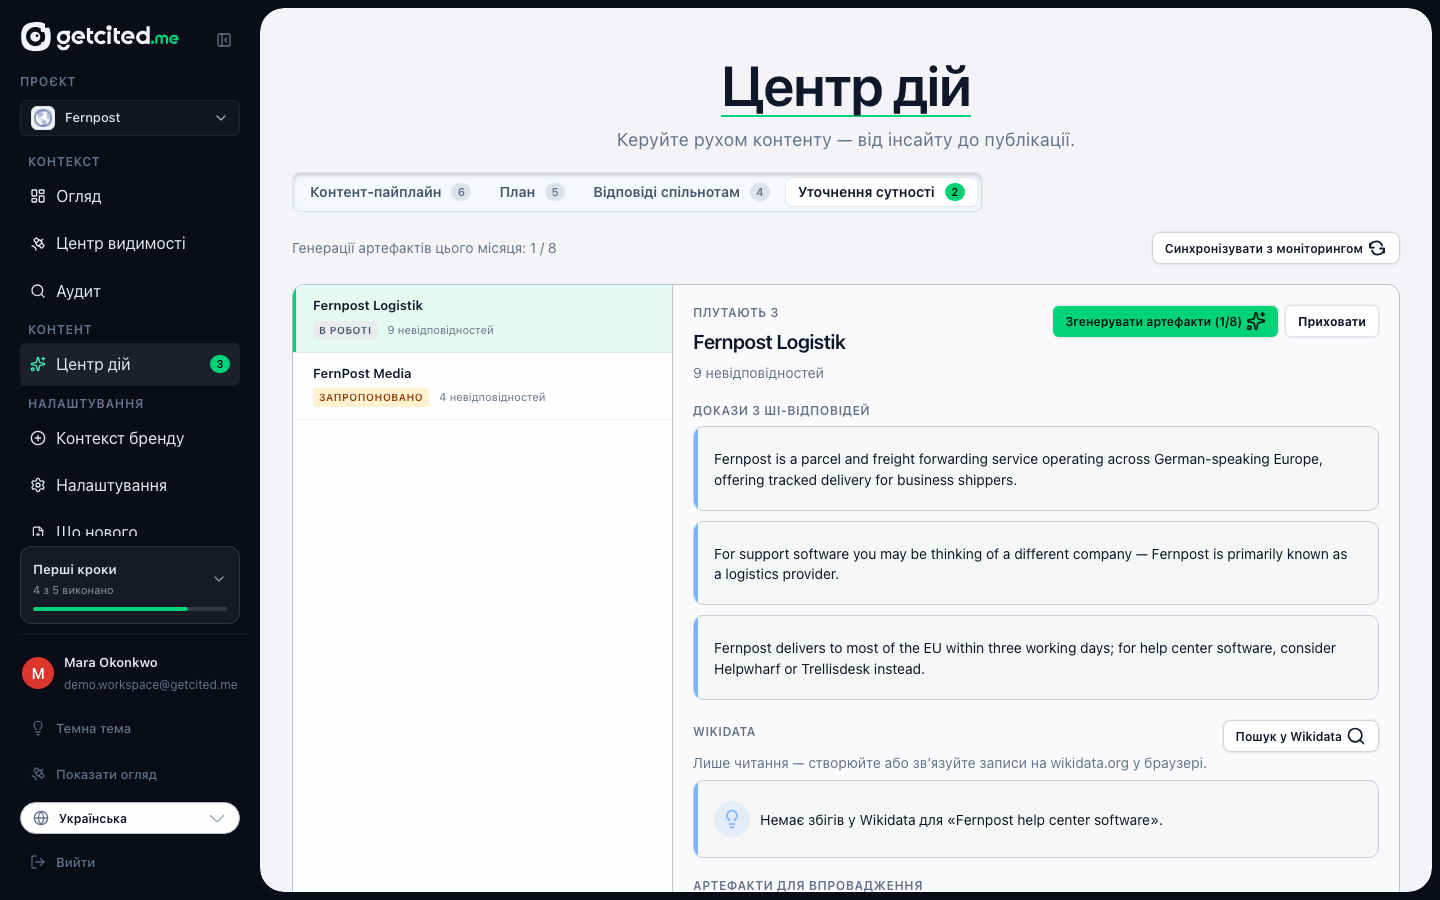The image size is (1440, 900).
Task: Click the globe icon in language selector
Action: click(41, 818)
